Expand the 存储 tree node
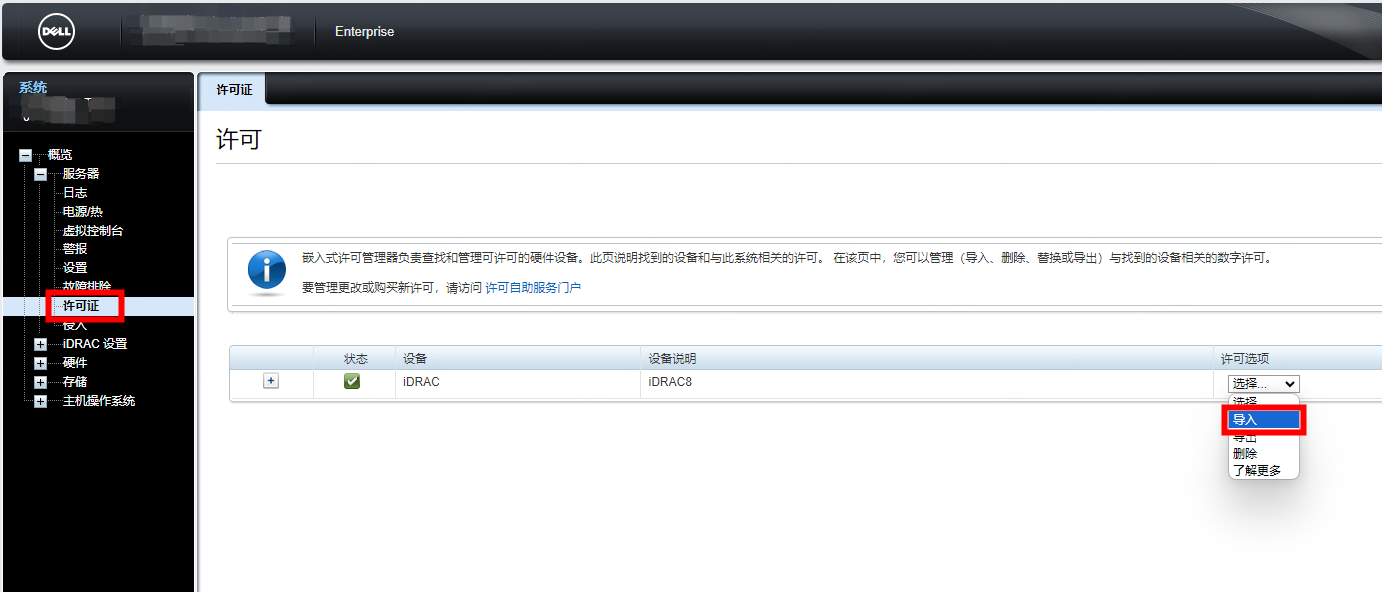 tap(40, 382)
